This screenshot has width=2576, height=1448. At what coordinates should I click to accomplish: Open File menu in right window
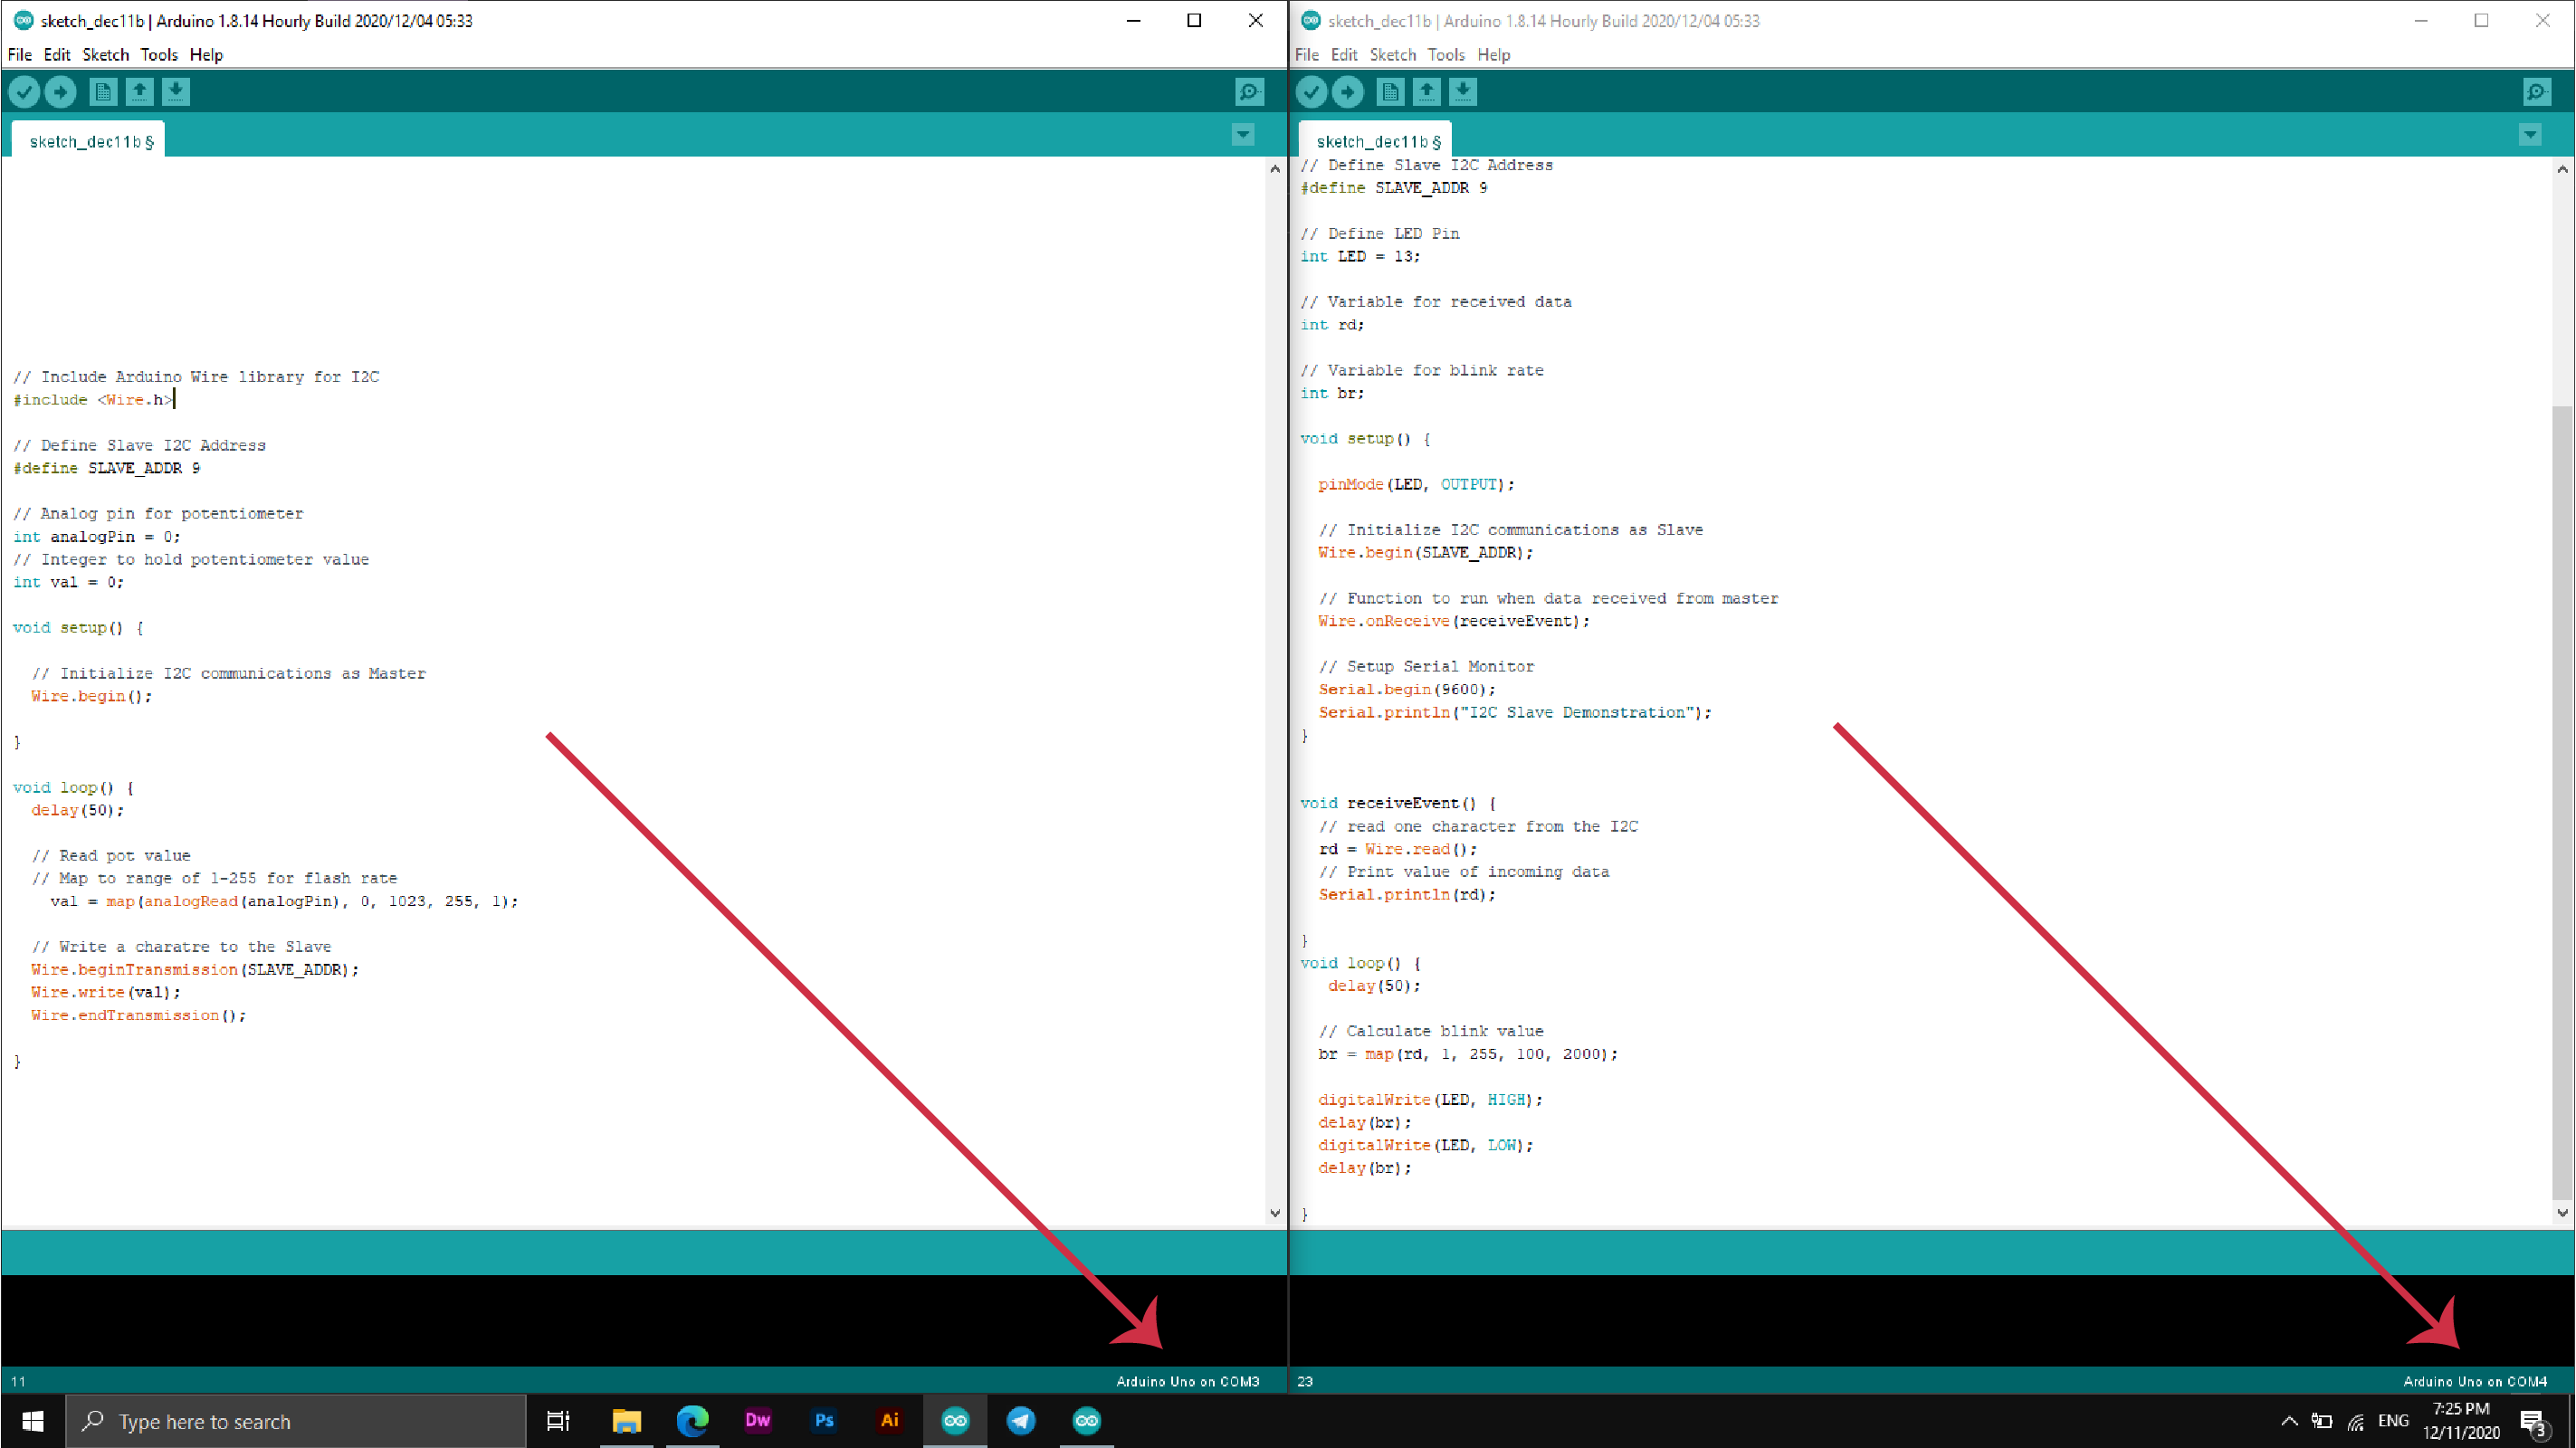[x=1307, y=55]
